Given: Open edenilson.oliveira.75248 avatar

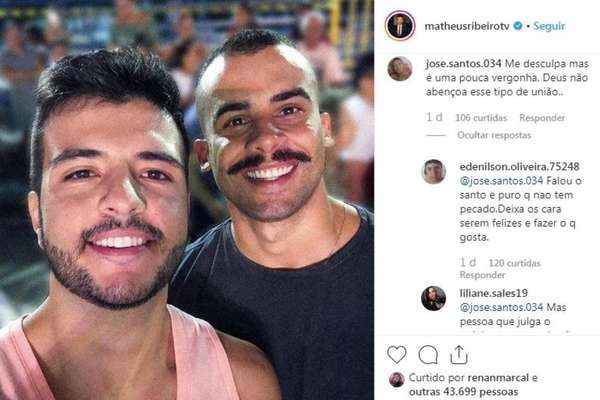Looking at the screenshot, I should pyautogui.click(x=434, y=171).
